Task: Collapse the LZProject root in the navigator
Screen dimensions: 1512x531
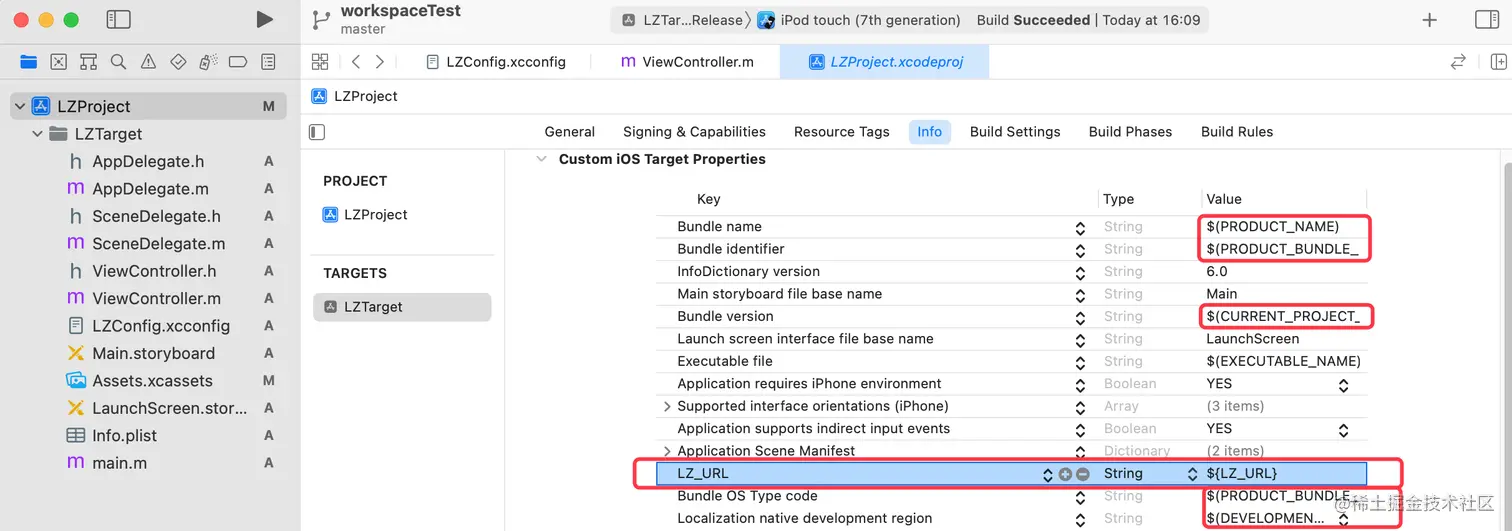Action: [20, 106]
